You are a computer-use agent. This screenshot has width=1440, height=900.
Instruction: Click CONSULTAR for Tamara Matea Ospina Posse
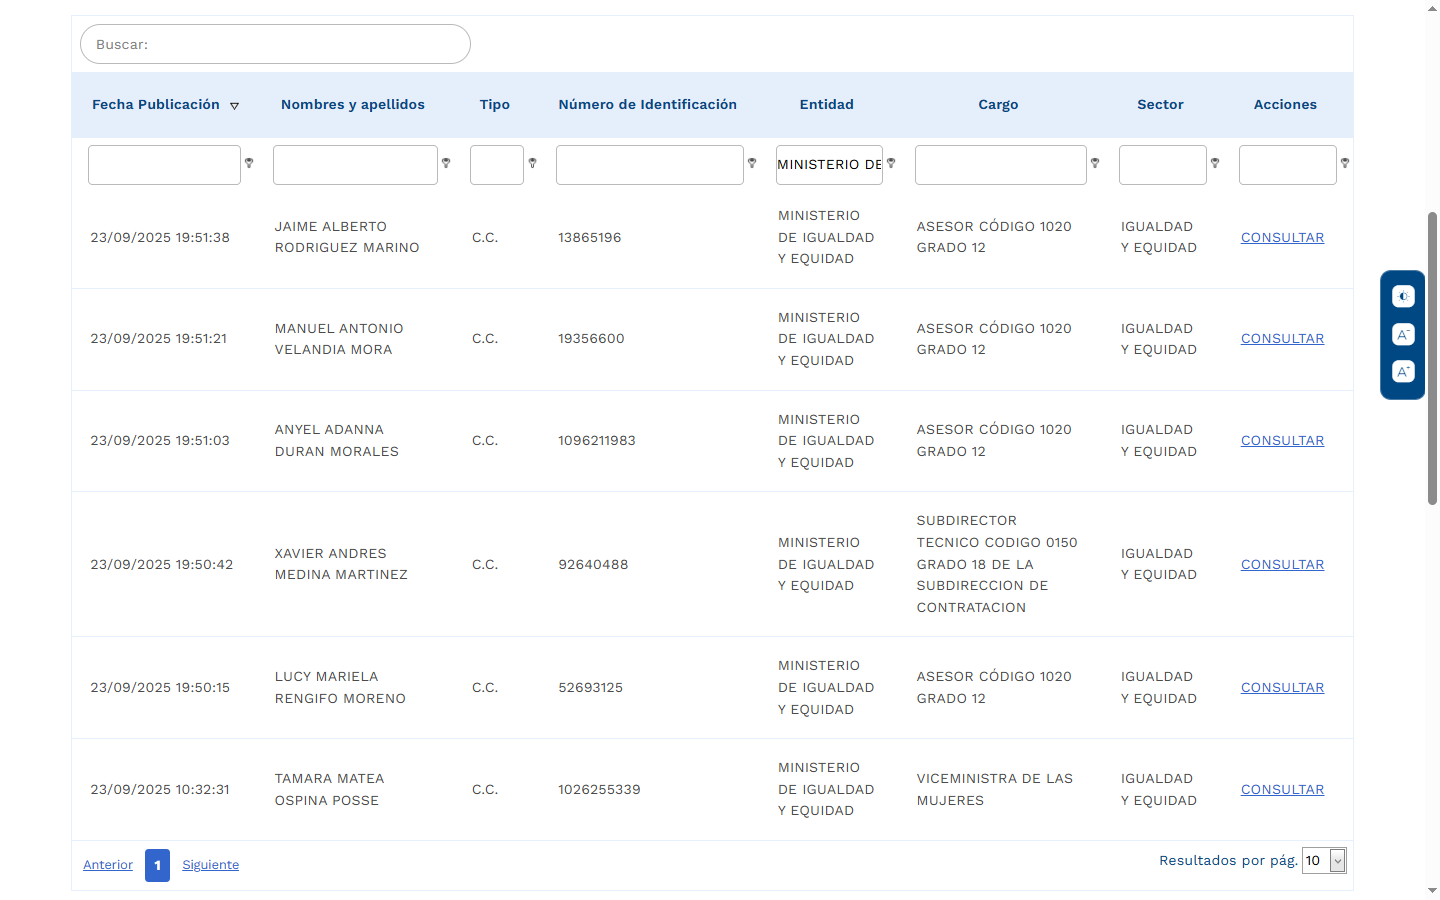(1282, 789)
